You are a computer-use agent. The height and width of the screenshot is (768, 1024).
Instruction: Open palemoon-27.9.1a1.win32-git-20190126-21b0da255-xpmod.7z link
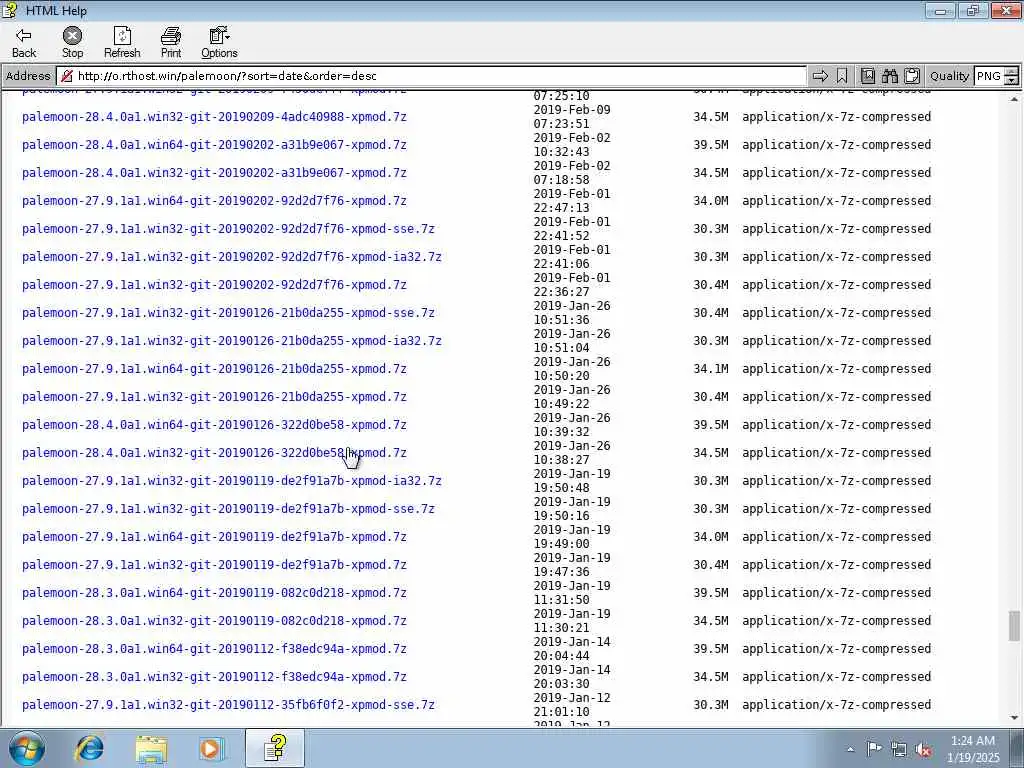click(x=214, y=397)
